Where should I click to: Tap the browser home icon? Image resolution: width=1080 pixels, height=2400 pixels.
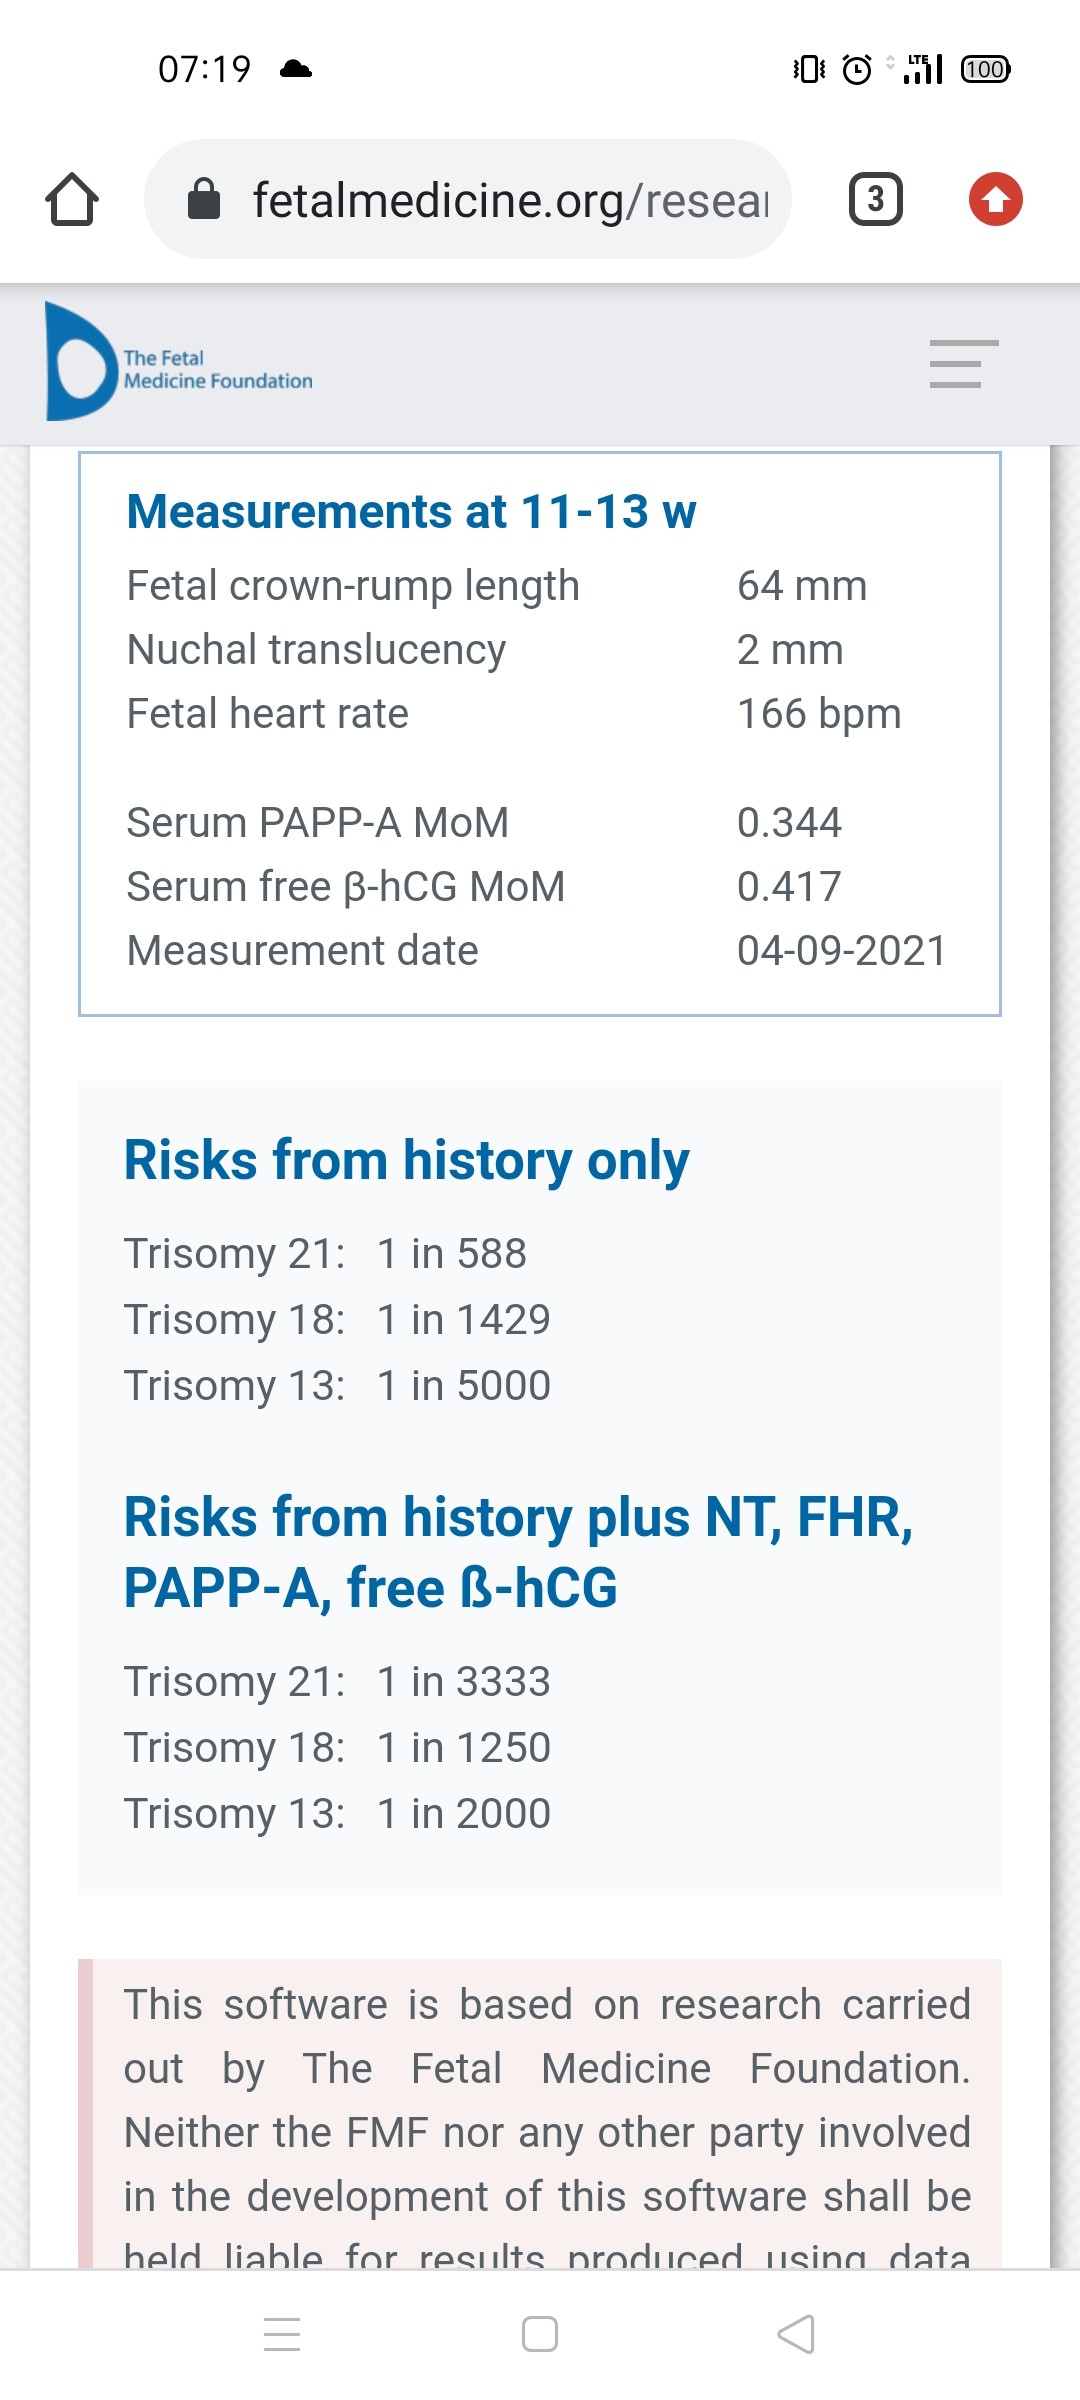[x=72, y=200]
